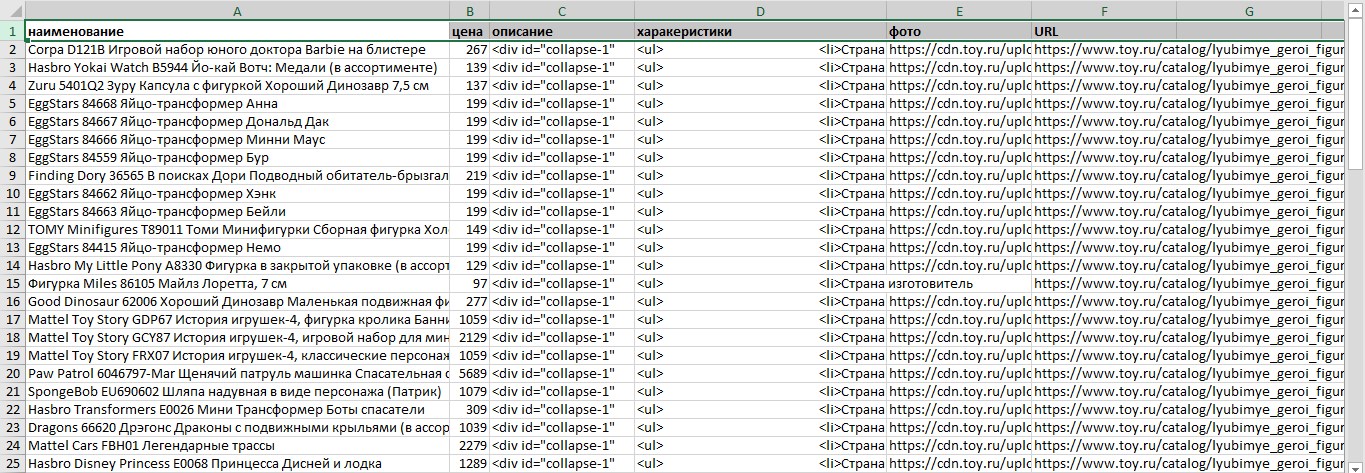Image resolution: width=1365 pixels, height=473 pixels.
Task: Select описание cell in Corpa D121B row
Action: coord(562,49)
